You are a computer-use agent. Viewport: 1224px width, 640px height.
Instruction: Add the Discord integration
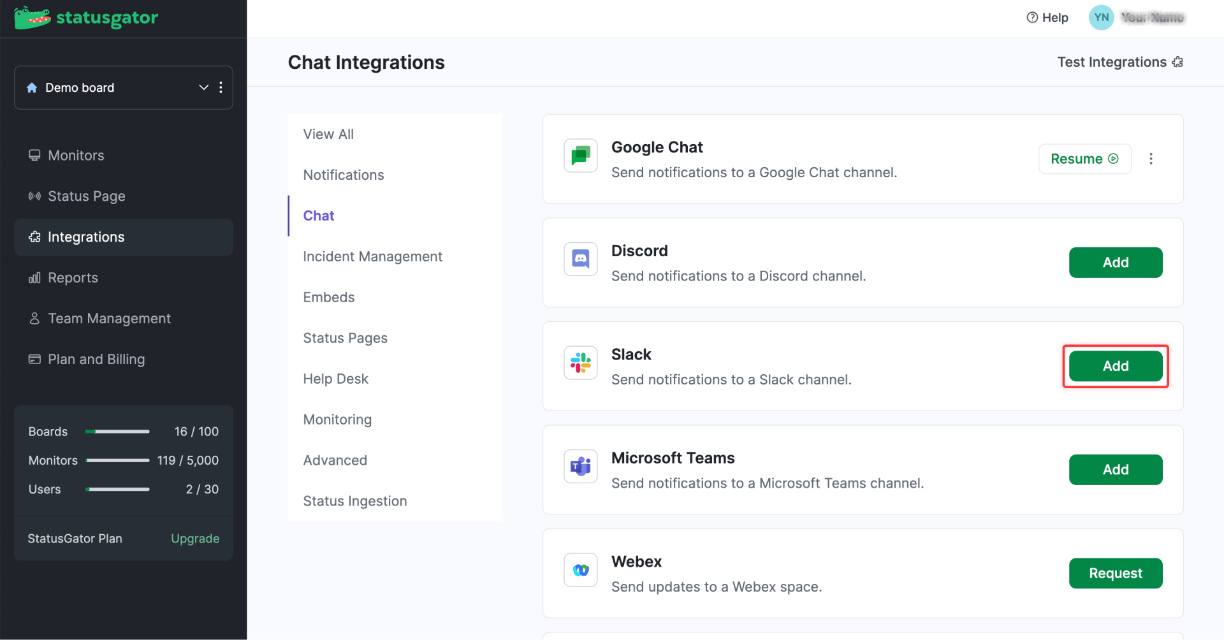pos(1116,263)
